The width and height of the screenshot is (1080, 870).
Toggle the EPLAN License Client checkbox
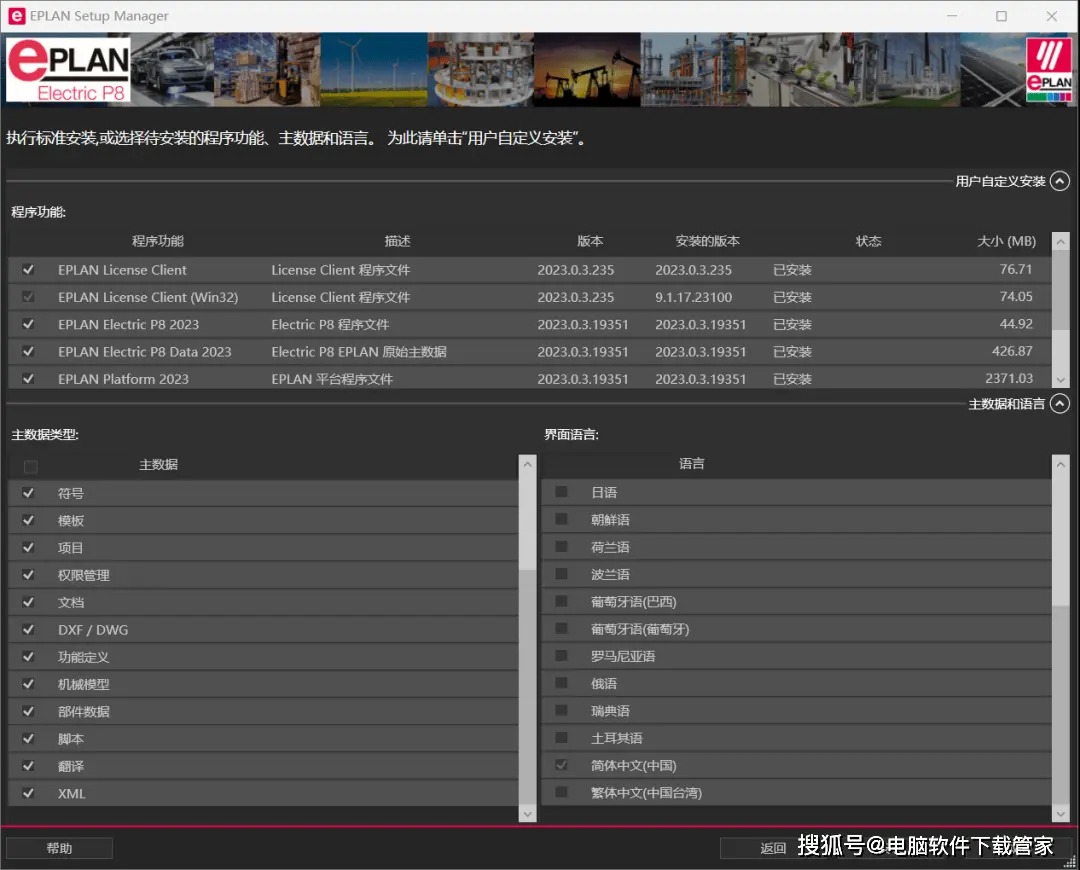click(x=28, y=269)
